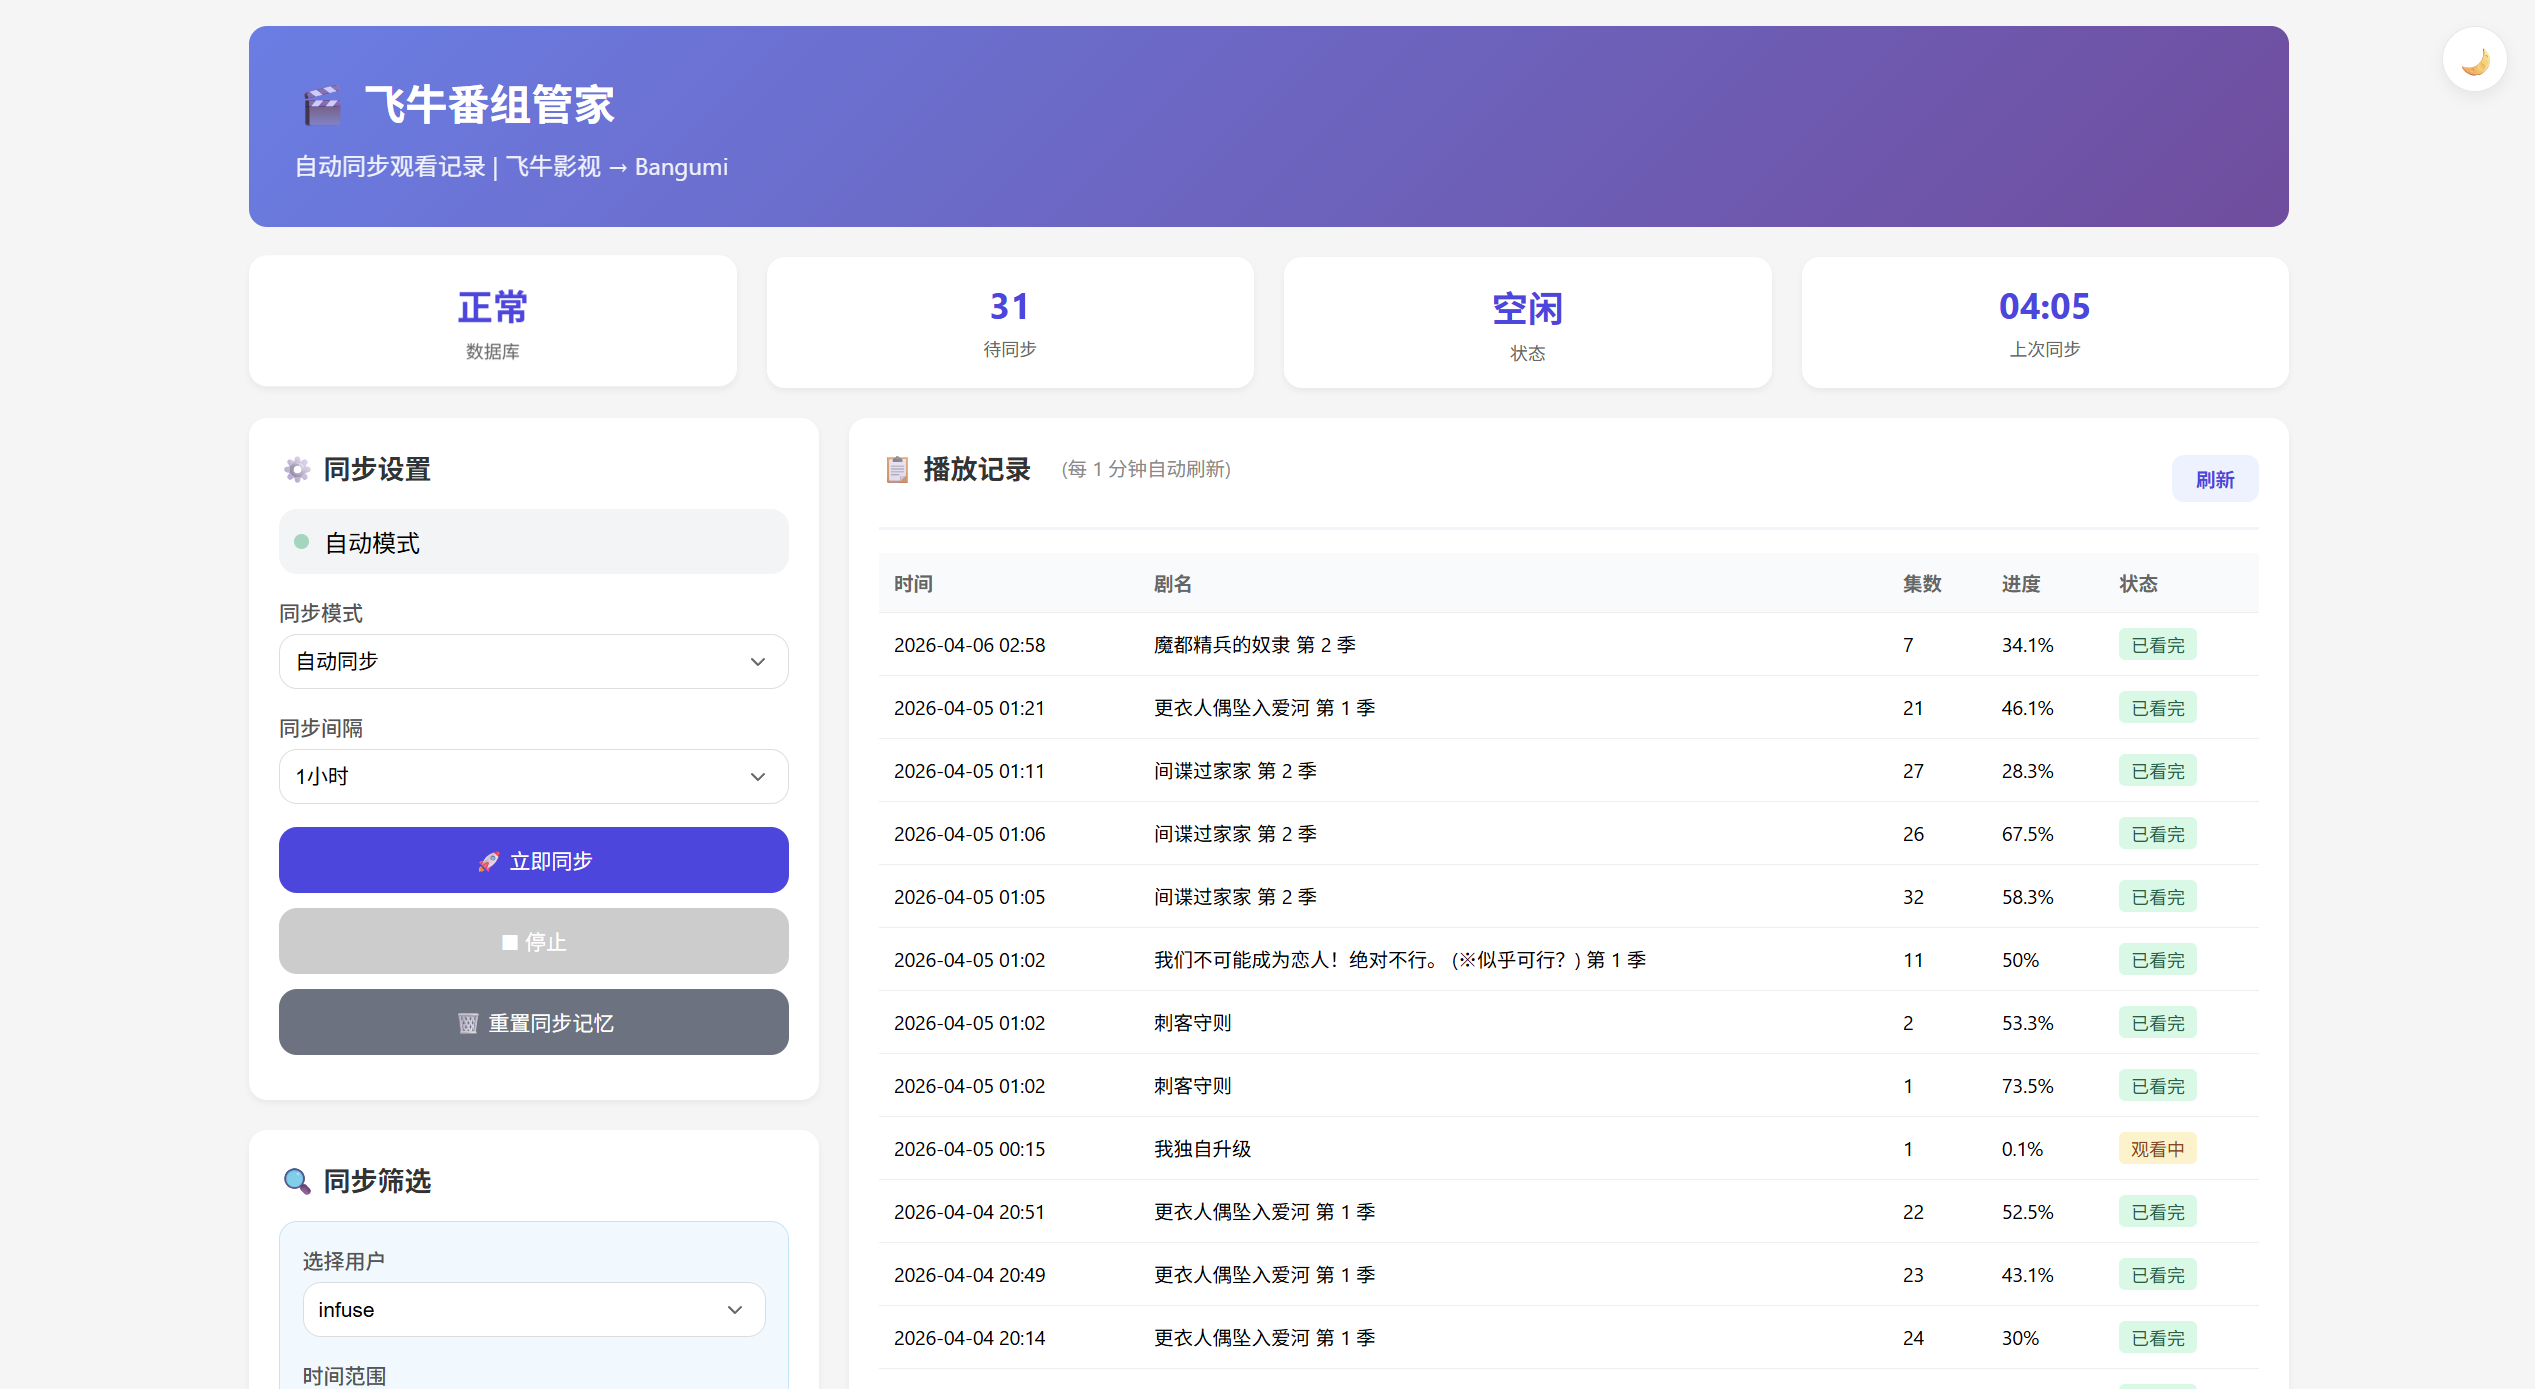Click 已看完 badge for 魔都精兵的奴隶 row

(x=2157, y=645)
